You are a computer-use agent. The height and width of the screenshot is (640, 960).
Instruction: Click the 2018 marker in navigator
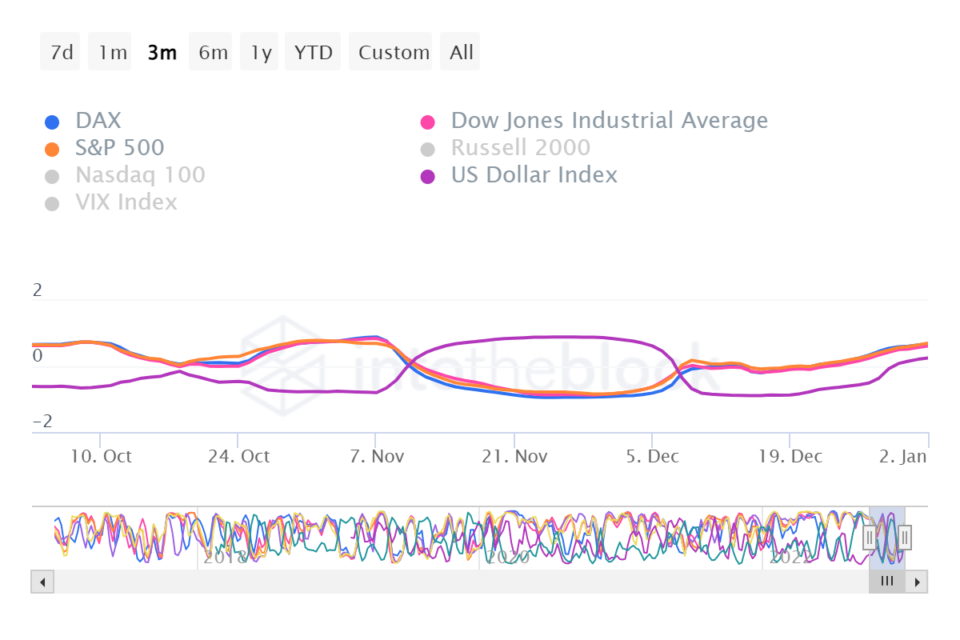(x=225, y=557)
